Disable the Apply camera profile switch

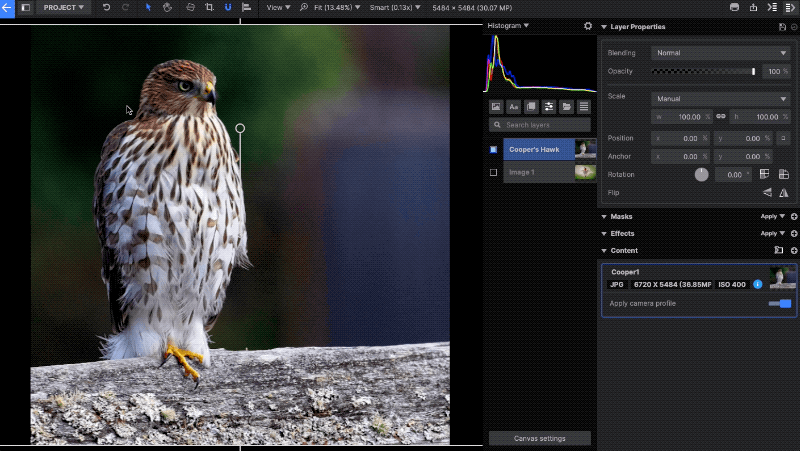pyautogui.click(x=780, y=303)
